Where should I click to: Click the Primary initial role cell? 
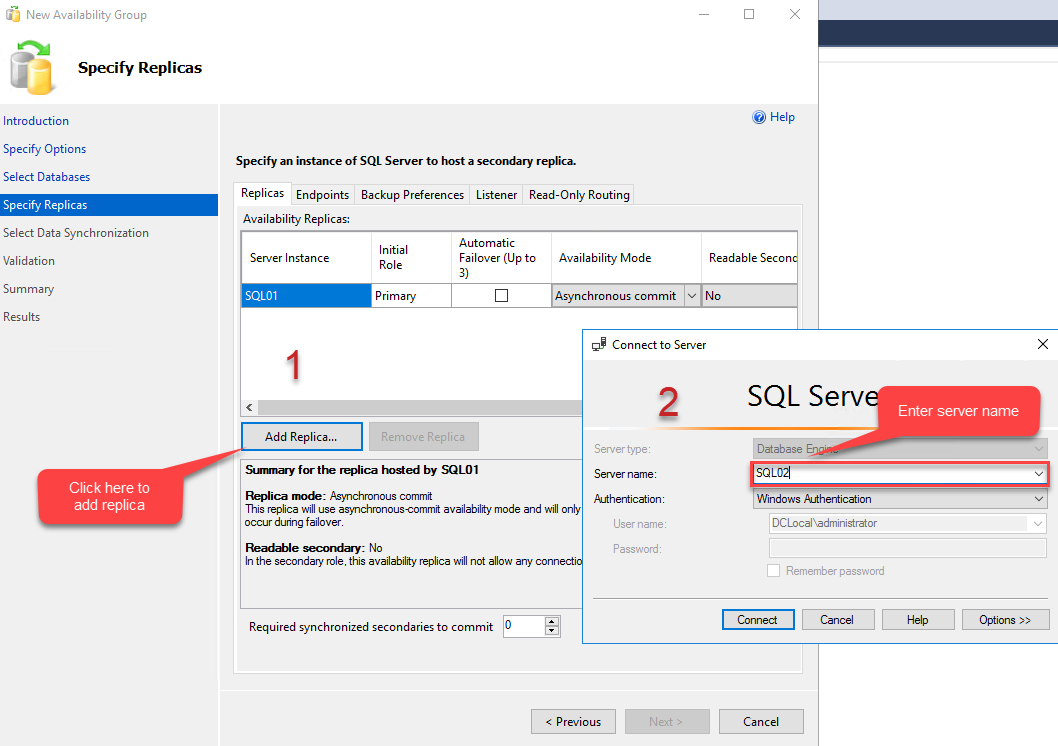411,295
